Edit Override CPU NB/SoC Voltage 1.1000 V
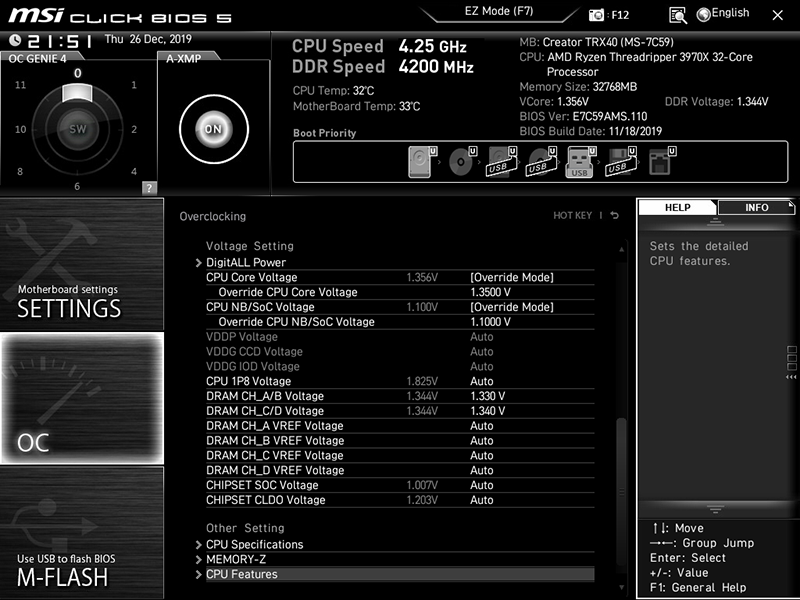 coord(490,321)
